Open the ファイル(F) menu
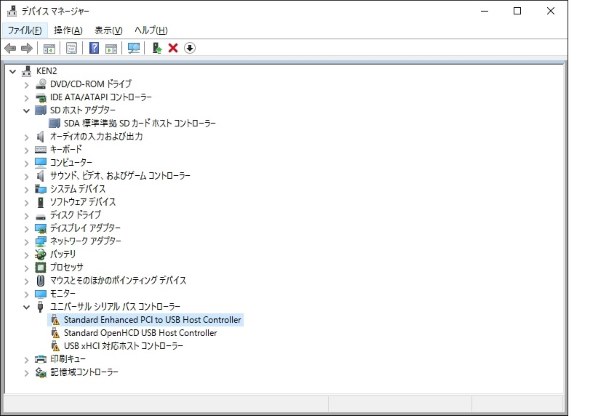Viewport: 596px width, 416px height. click(25, 30)
